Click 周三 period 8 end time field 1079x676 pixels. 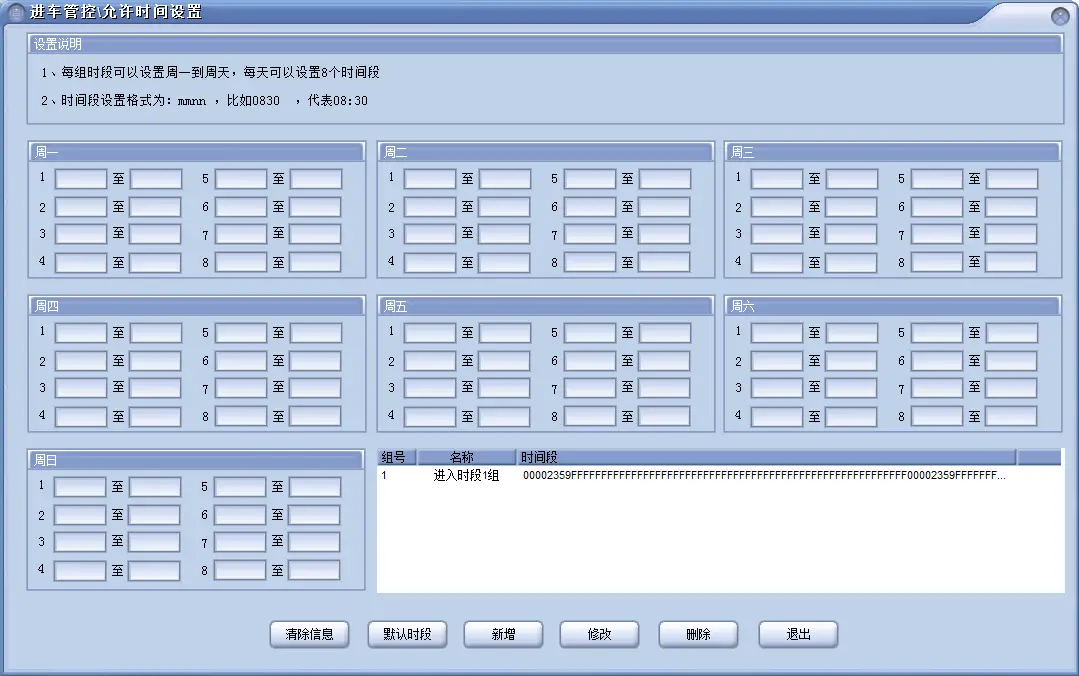1011,263
